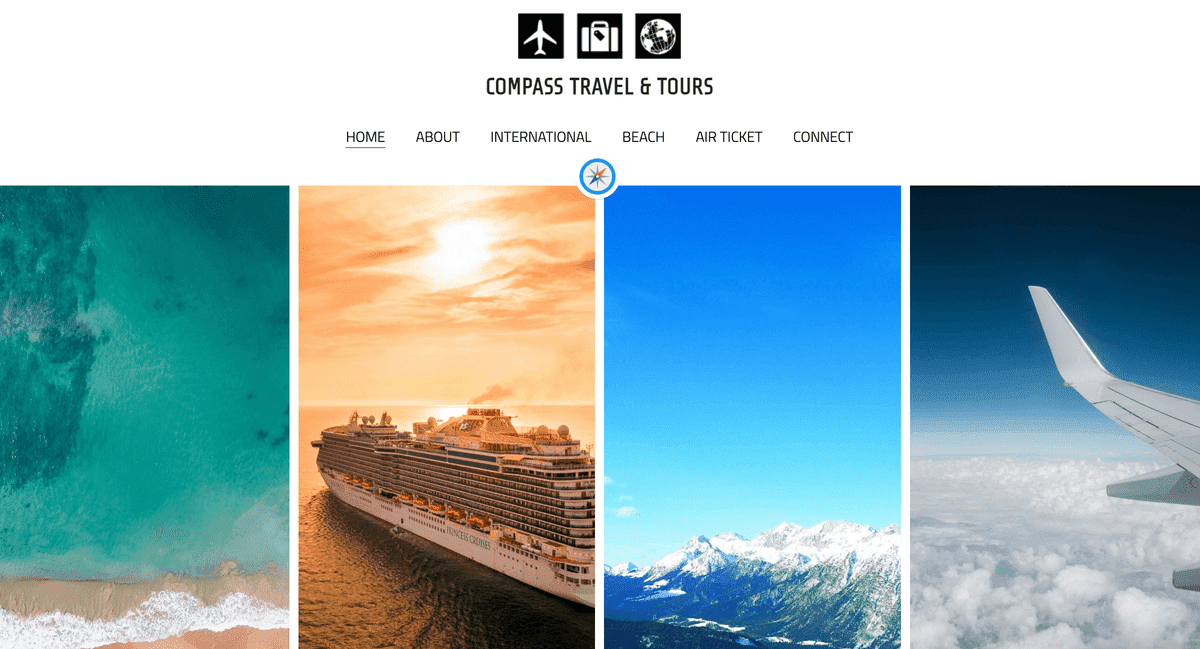The width and height of the screenshot is (1200, 649).
Task: Open the INTERNATIONAL nav link
Action: [541, 137]
